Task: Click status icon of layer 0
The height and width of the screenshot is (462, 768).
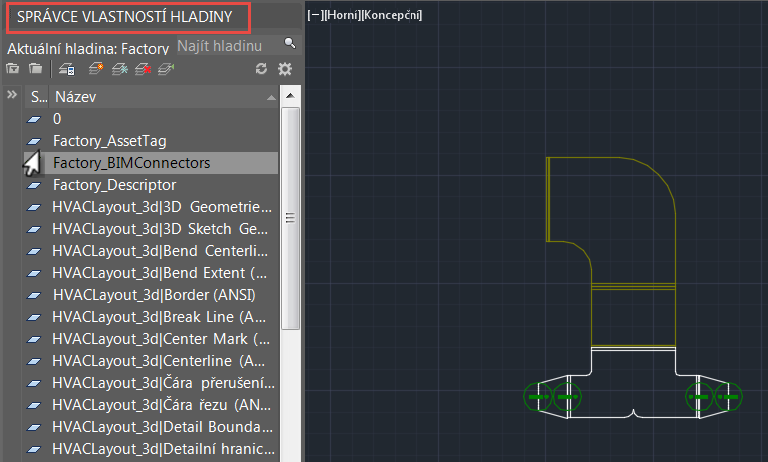Action: coord(34,119)
